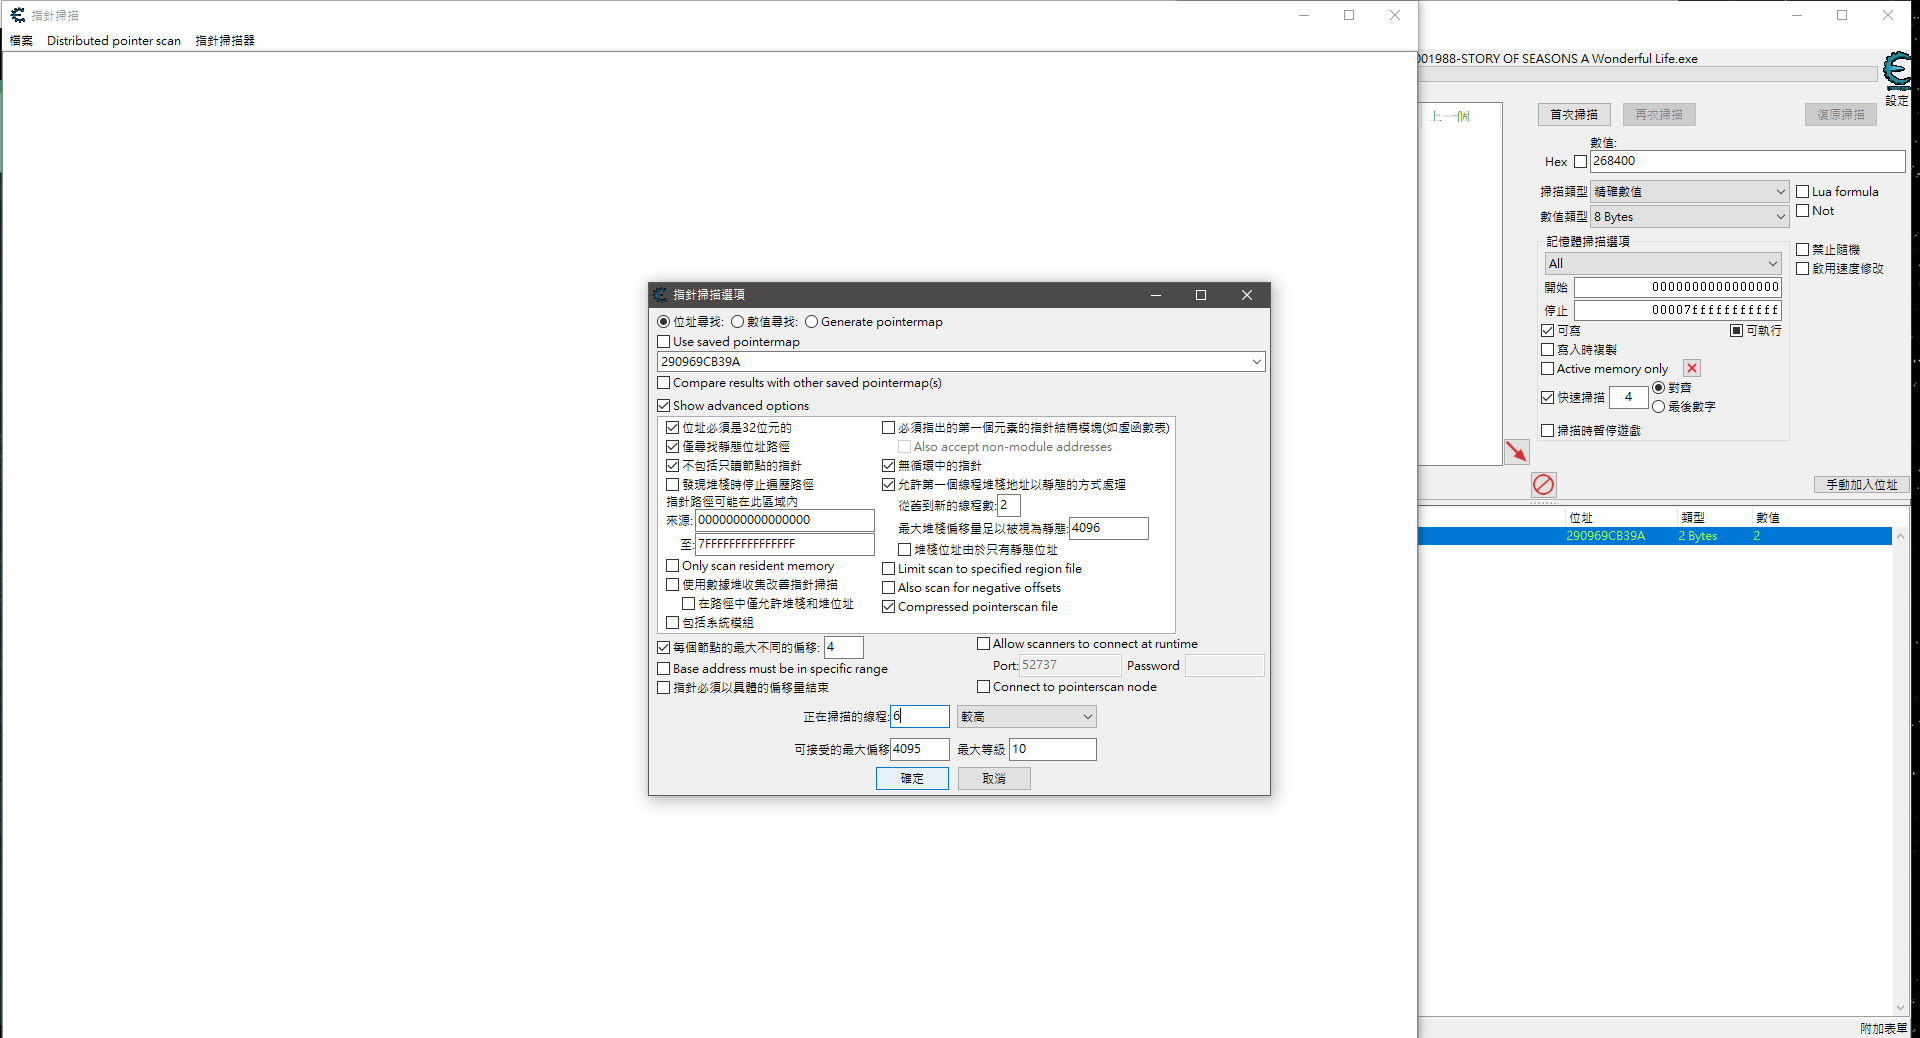The image size is (1920, 1038).
Task: Check Also scan for negative offsets
Action: point(888,588)
